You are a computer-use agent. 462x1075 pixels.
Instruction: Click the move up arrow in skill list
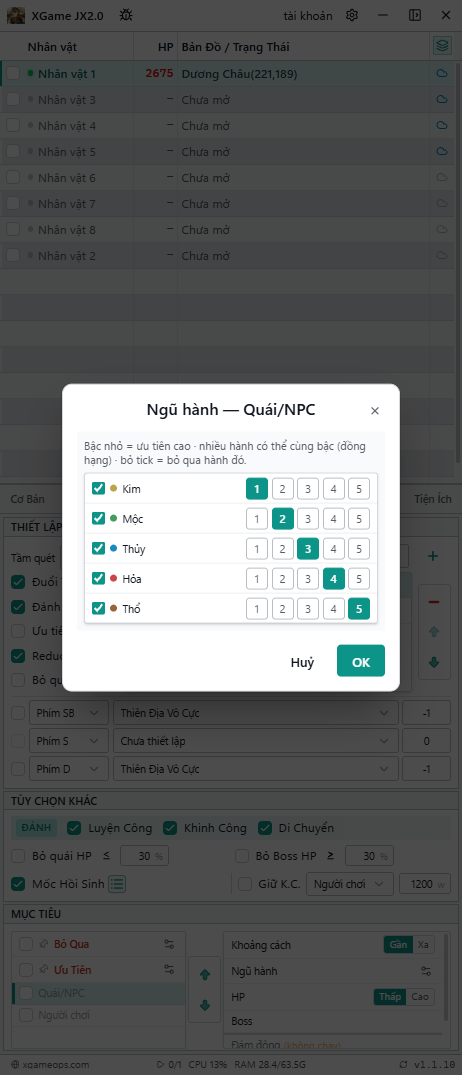(433, 632)
